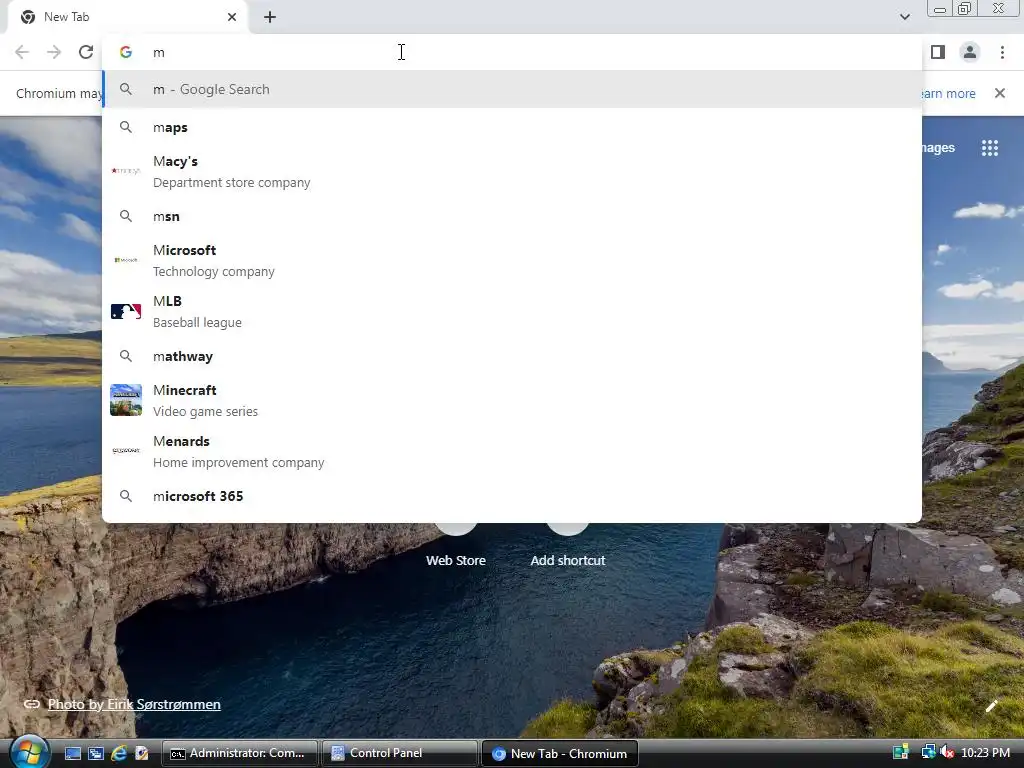This screenshot has width=1024, height=768.
Task: Select the MLB baseball league suggestion
Action: coord(512,311)
